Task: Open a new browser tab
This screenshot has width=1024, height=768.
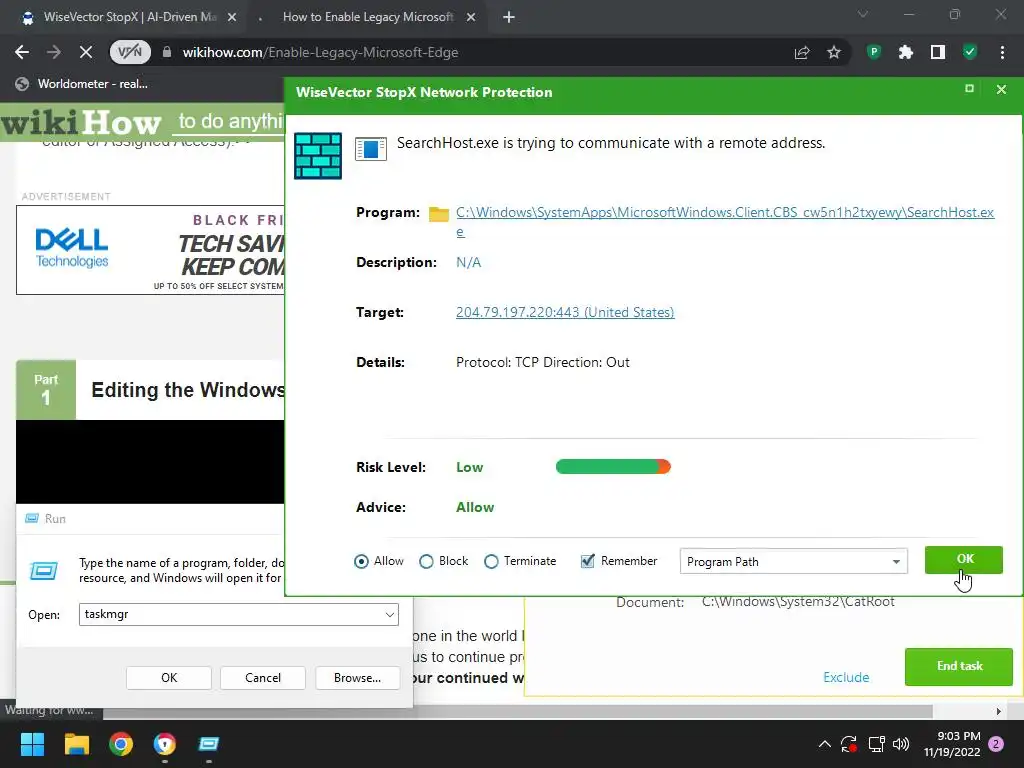Action: 509,18
